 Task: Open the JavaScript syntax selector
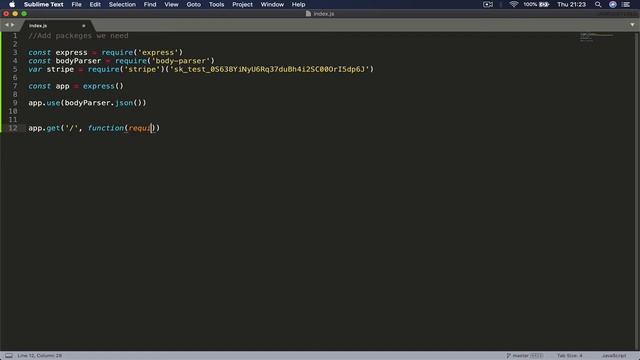(614, 356)
